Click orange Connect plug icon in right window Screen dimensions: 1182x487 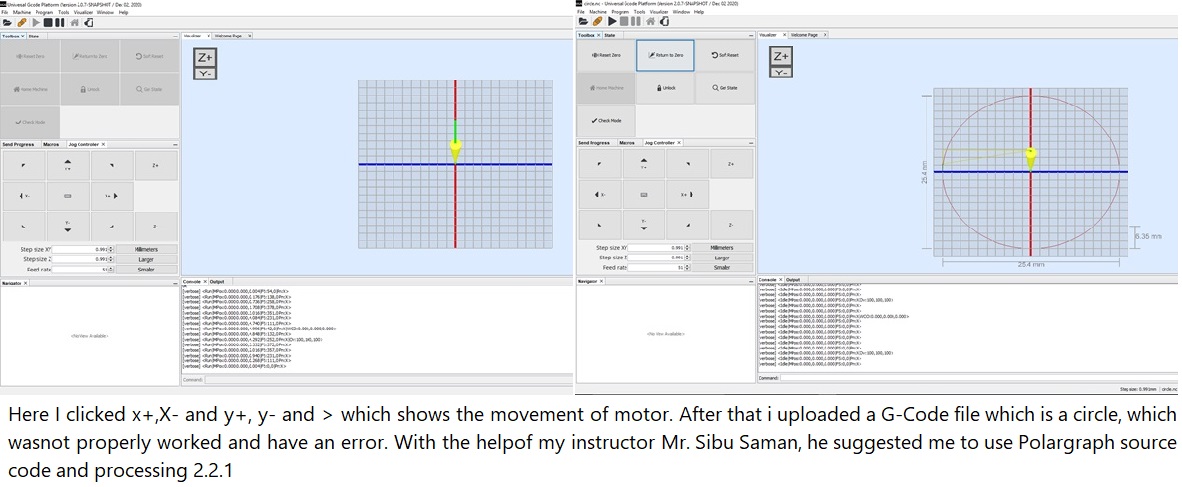click(x=597, y=21)
